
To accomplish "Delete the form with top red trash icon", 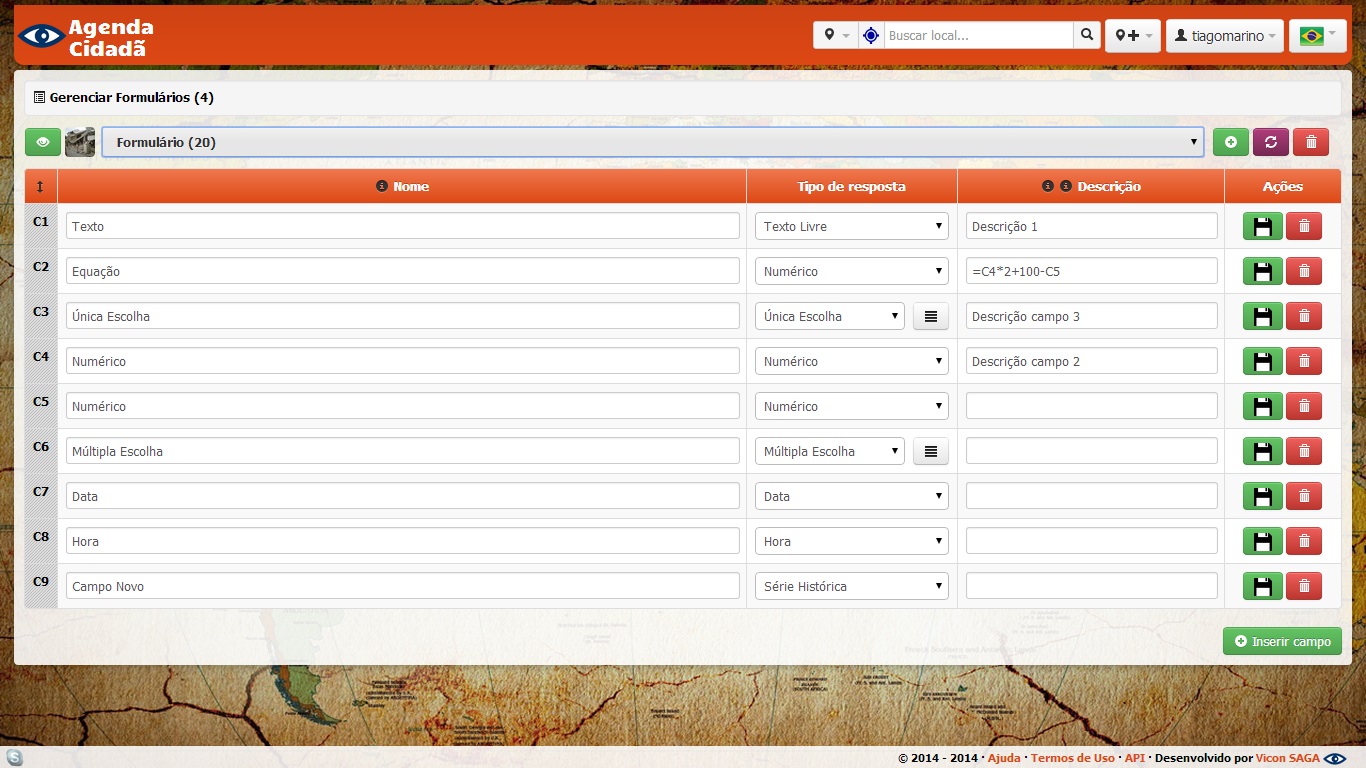I will pos(1310,142).
